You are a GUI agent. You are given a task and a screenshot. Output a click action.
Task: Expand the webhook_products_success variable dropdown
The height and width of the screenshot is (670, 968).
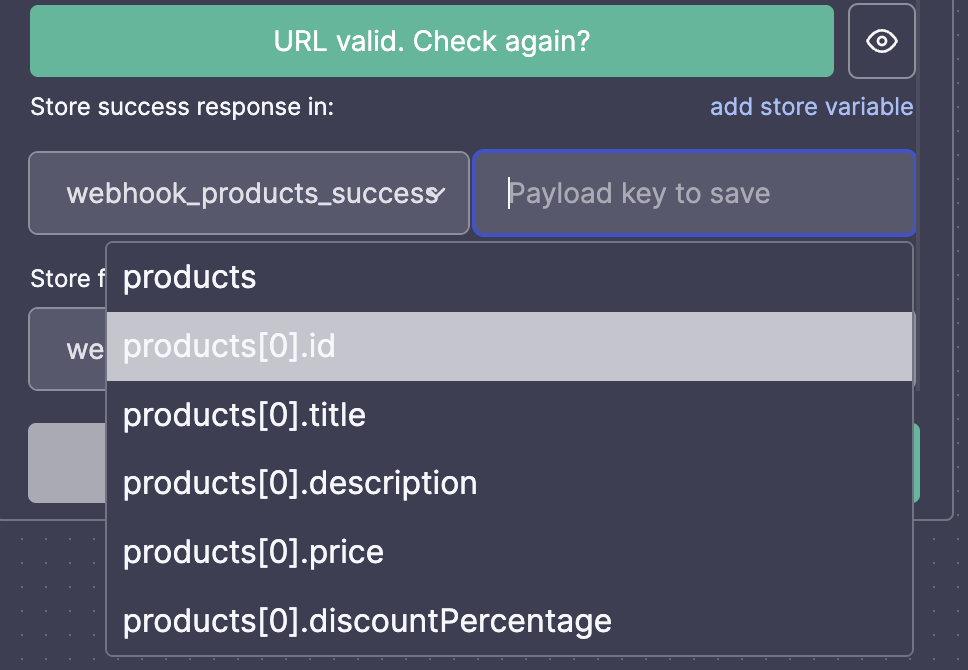click(249, 193)
